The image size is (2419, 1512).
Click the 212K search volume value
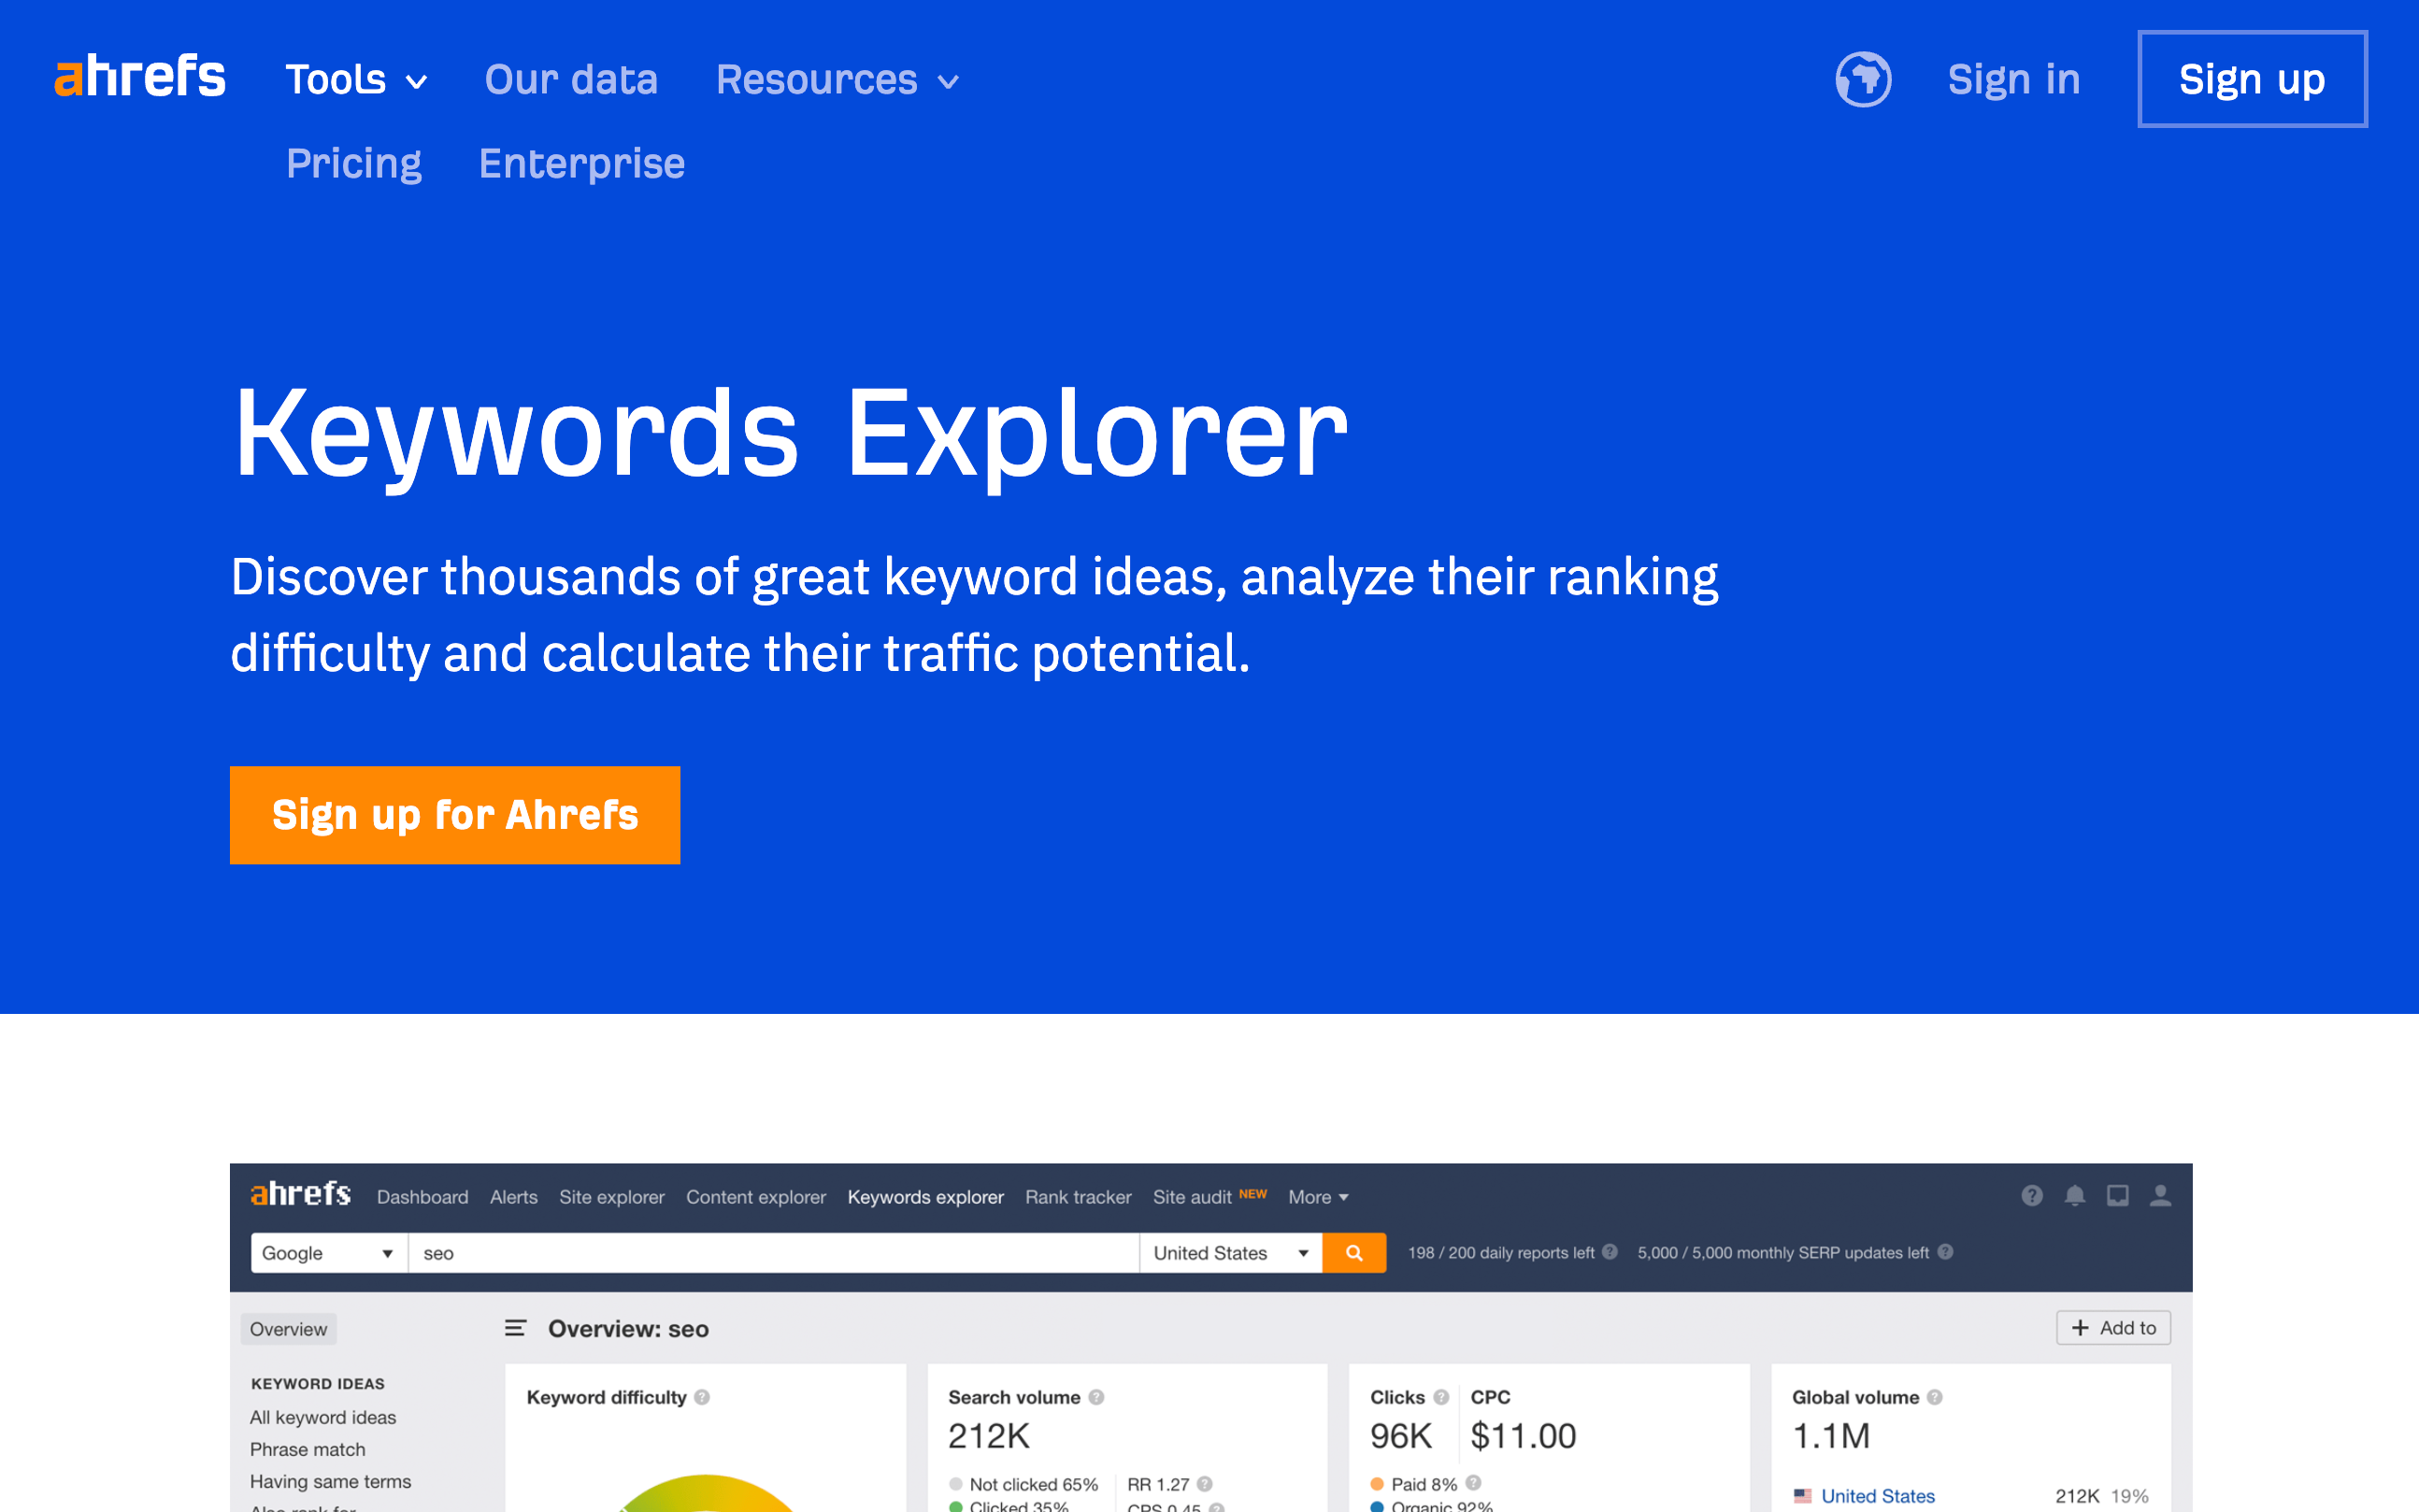click(989, 1436)
